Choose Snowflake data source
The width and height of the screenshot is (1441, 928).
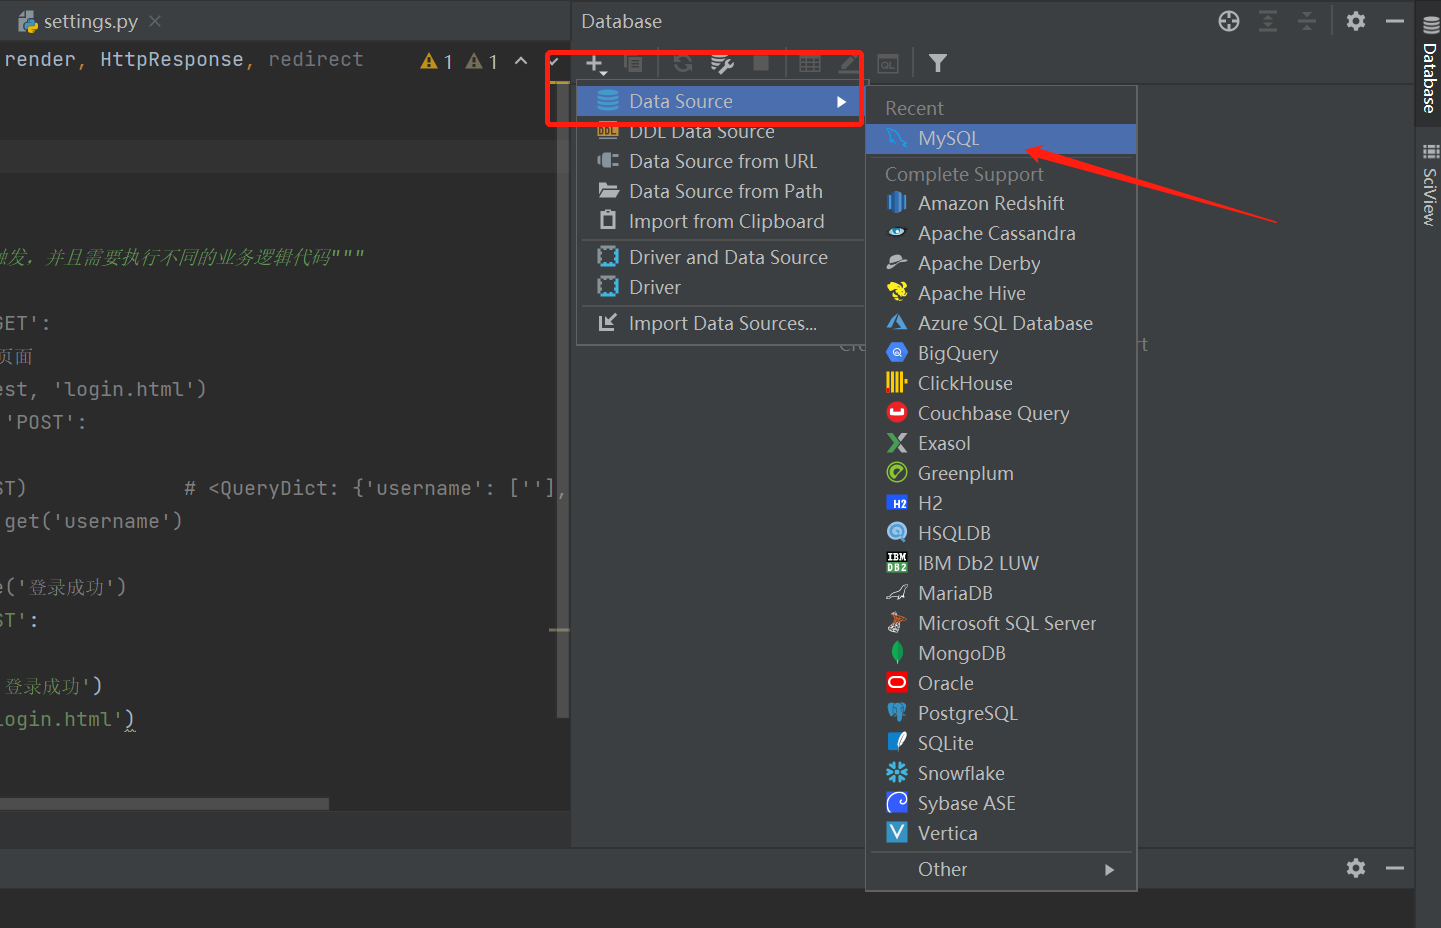coord(1001,773)
